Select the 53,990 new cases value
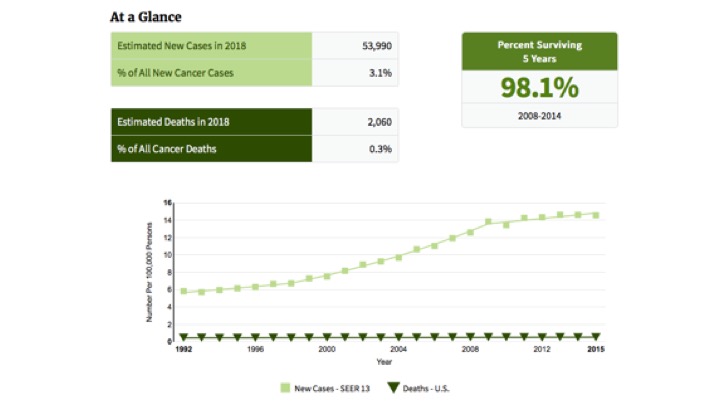The width and height of the screenshot is (720, 405). [x=376, y=46]
